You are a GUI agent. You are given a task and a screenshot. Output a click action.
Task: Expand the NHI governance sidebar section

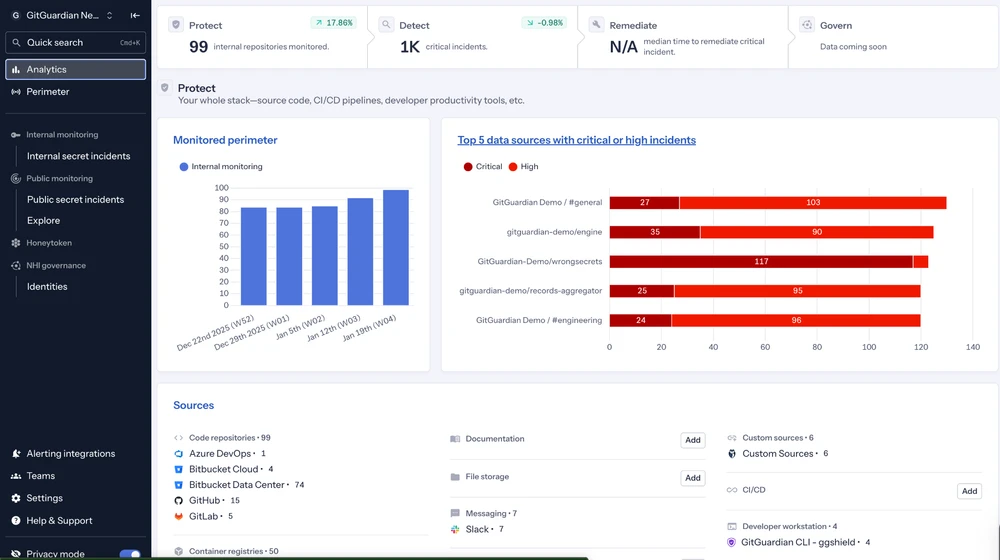[x=55, y=266]
